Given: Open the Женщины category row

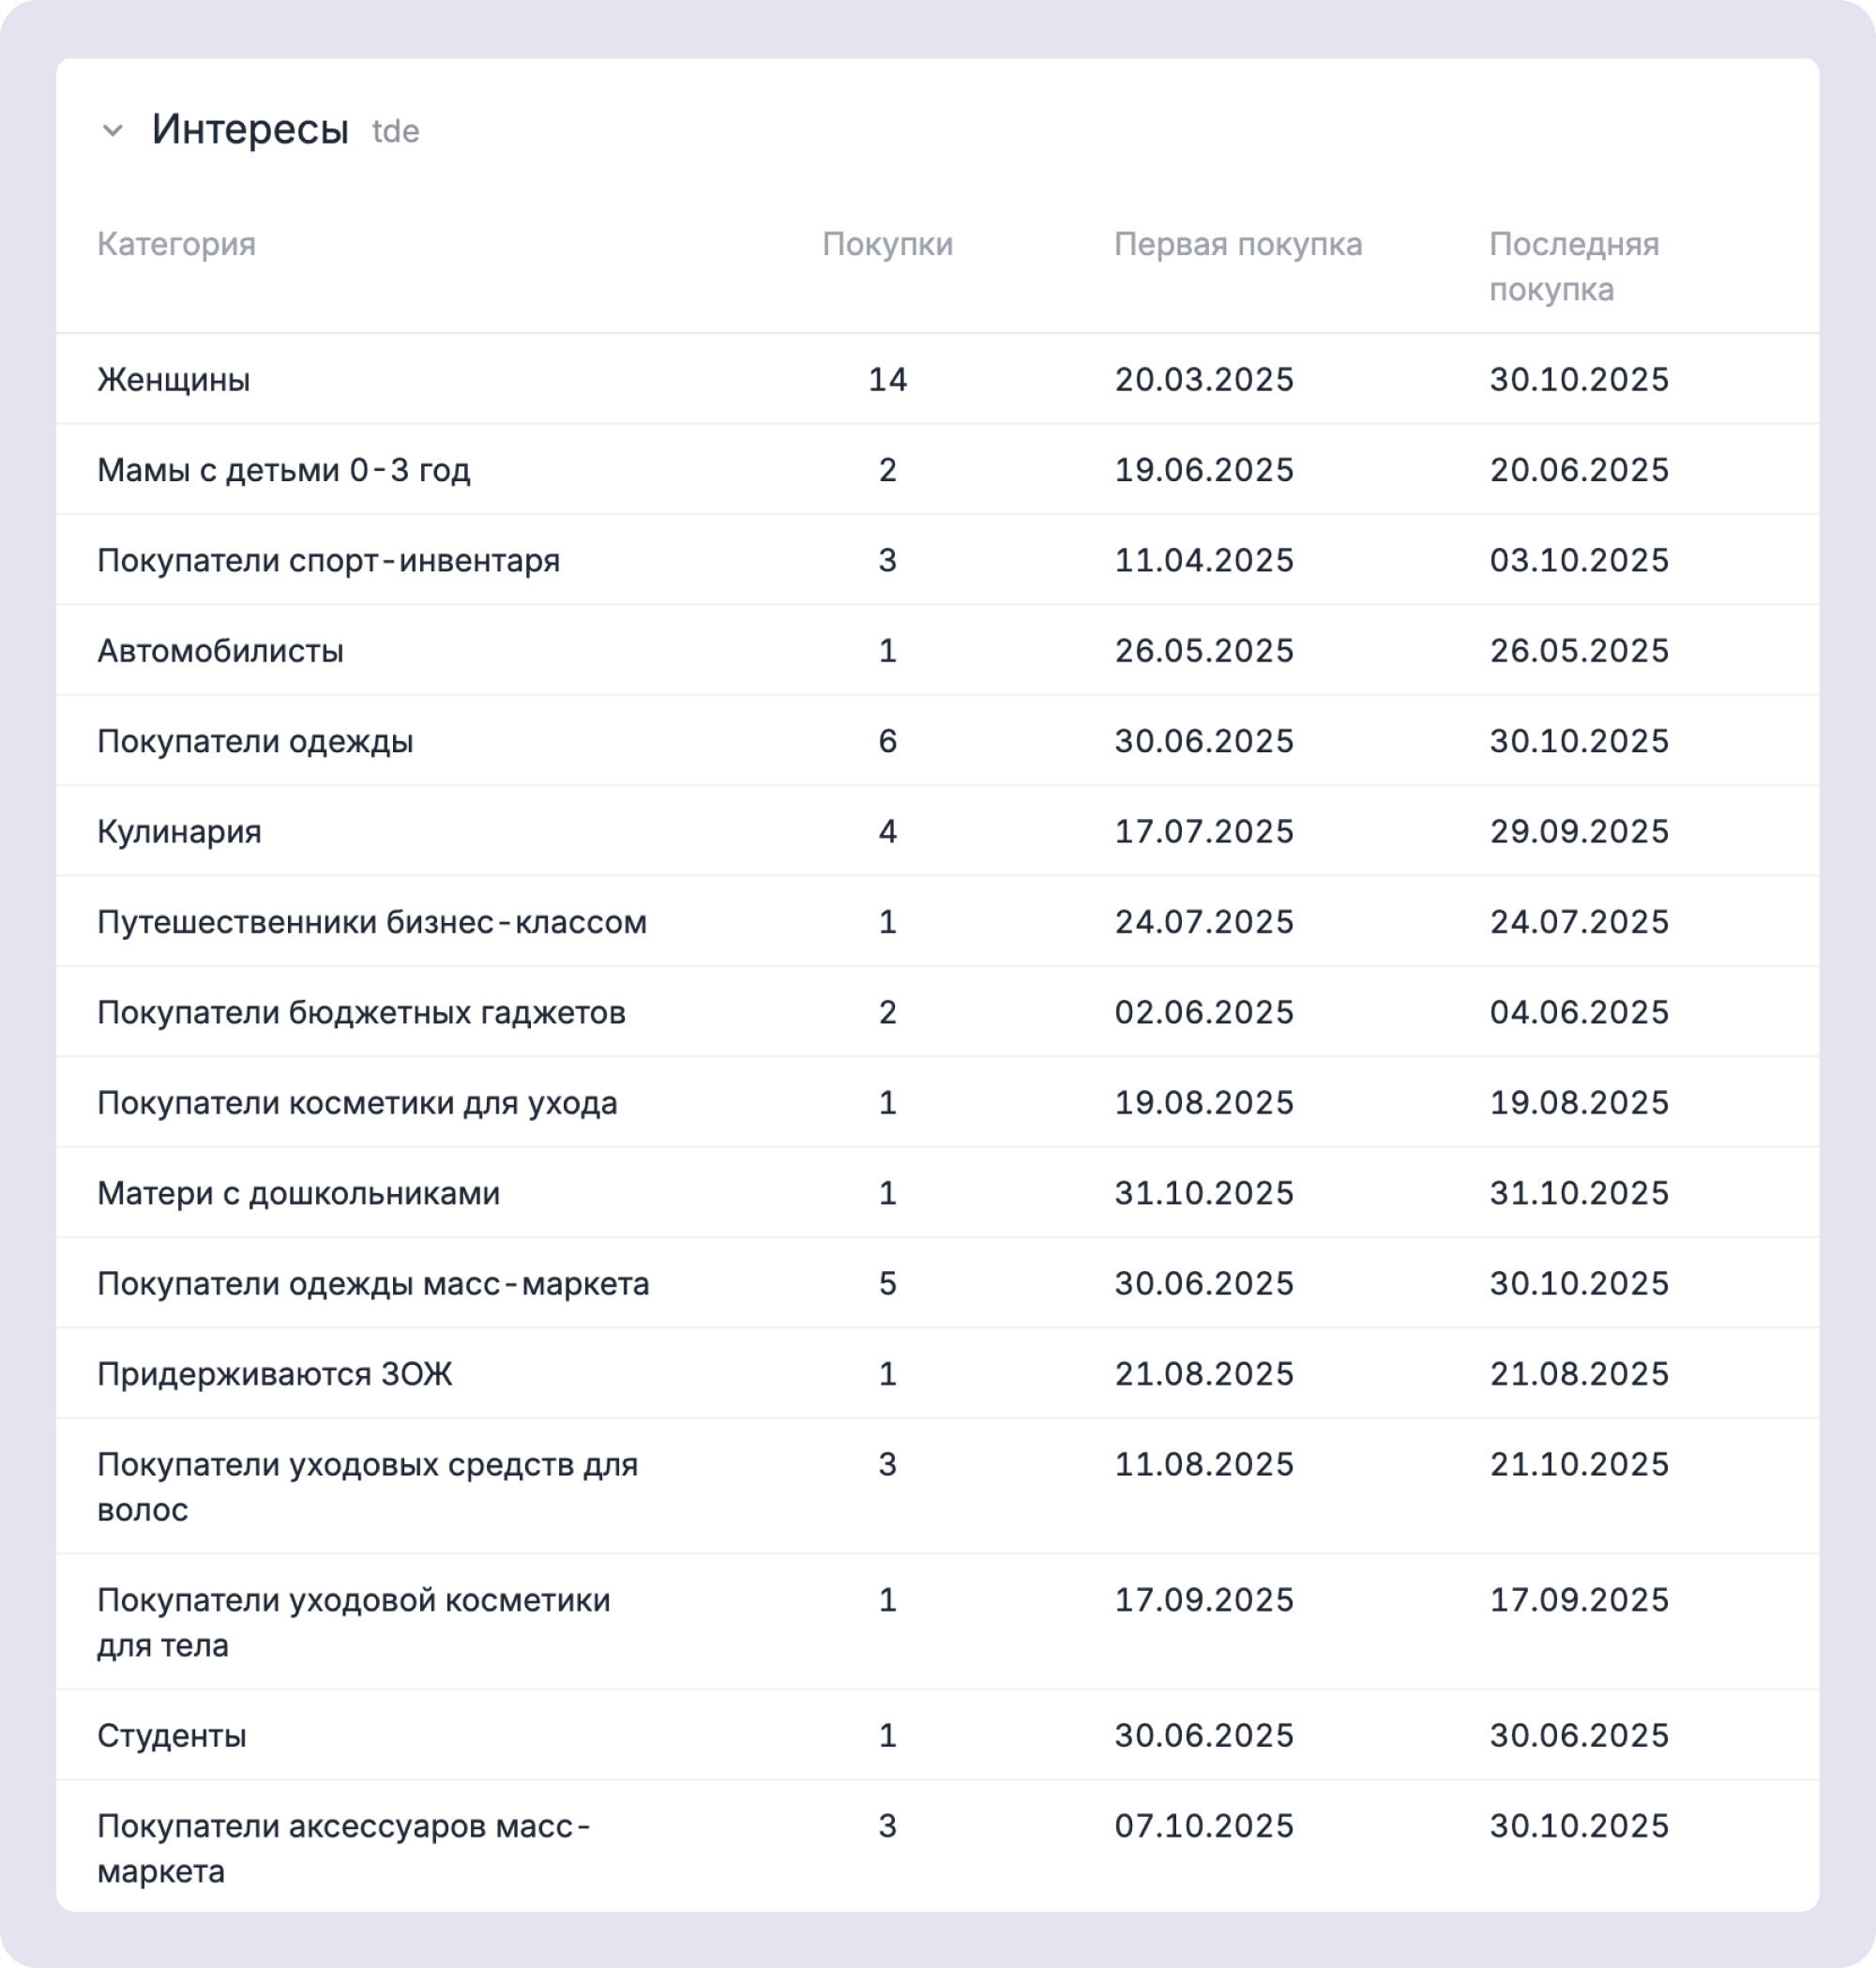Looking at the screenshot, I should 175,379.
